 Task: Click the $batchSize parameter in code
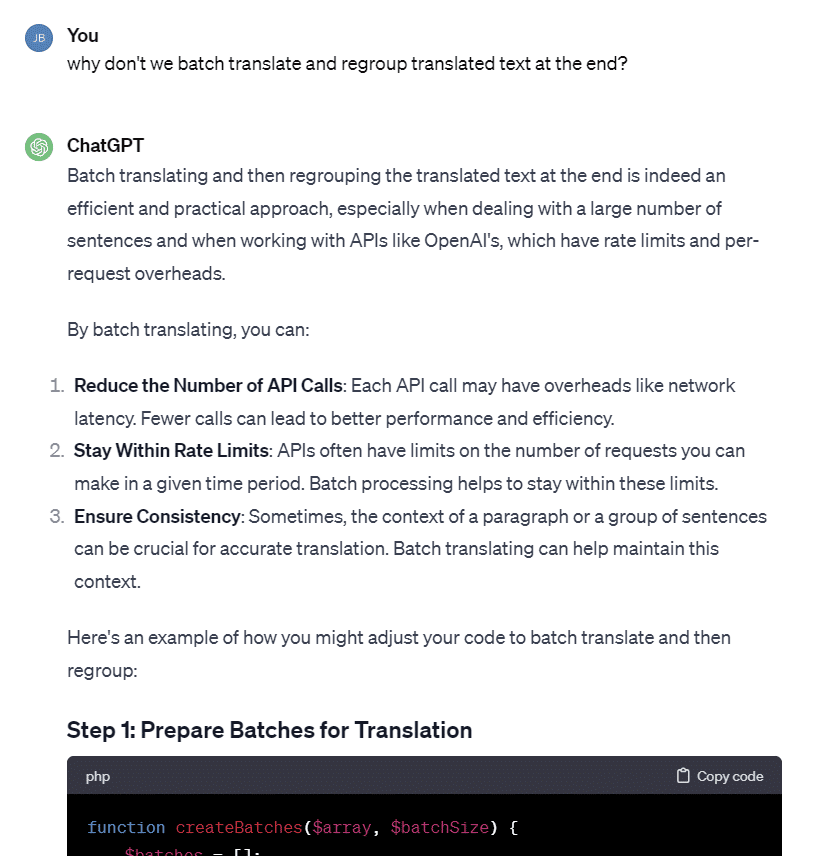(x=439, y=828)
